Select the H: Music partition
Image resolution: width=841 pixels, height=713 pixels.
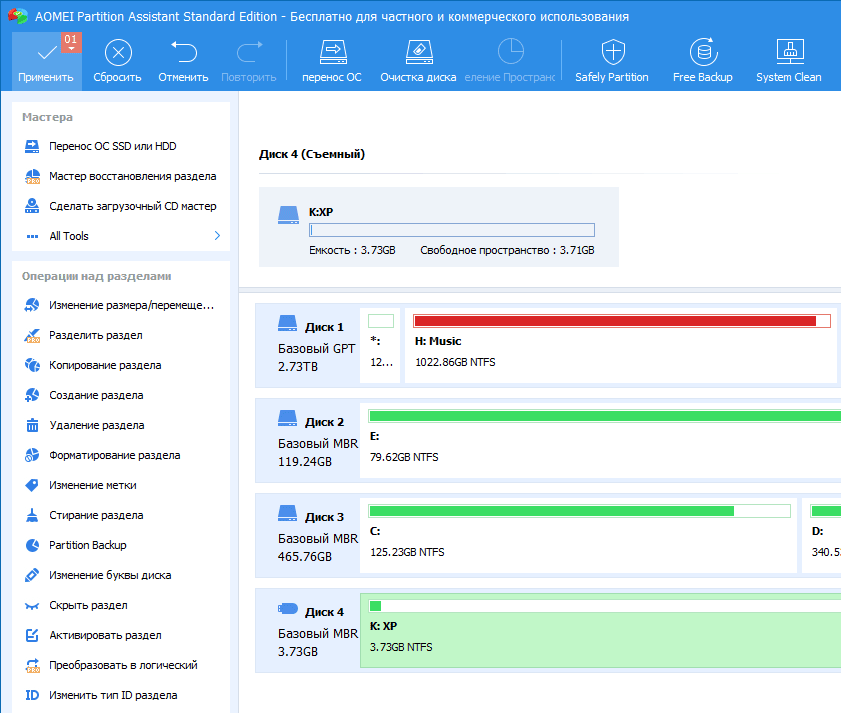click(621, 345)
